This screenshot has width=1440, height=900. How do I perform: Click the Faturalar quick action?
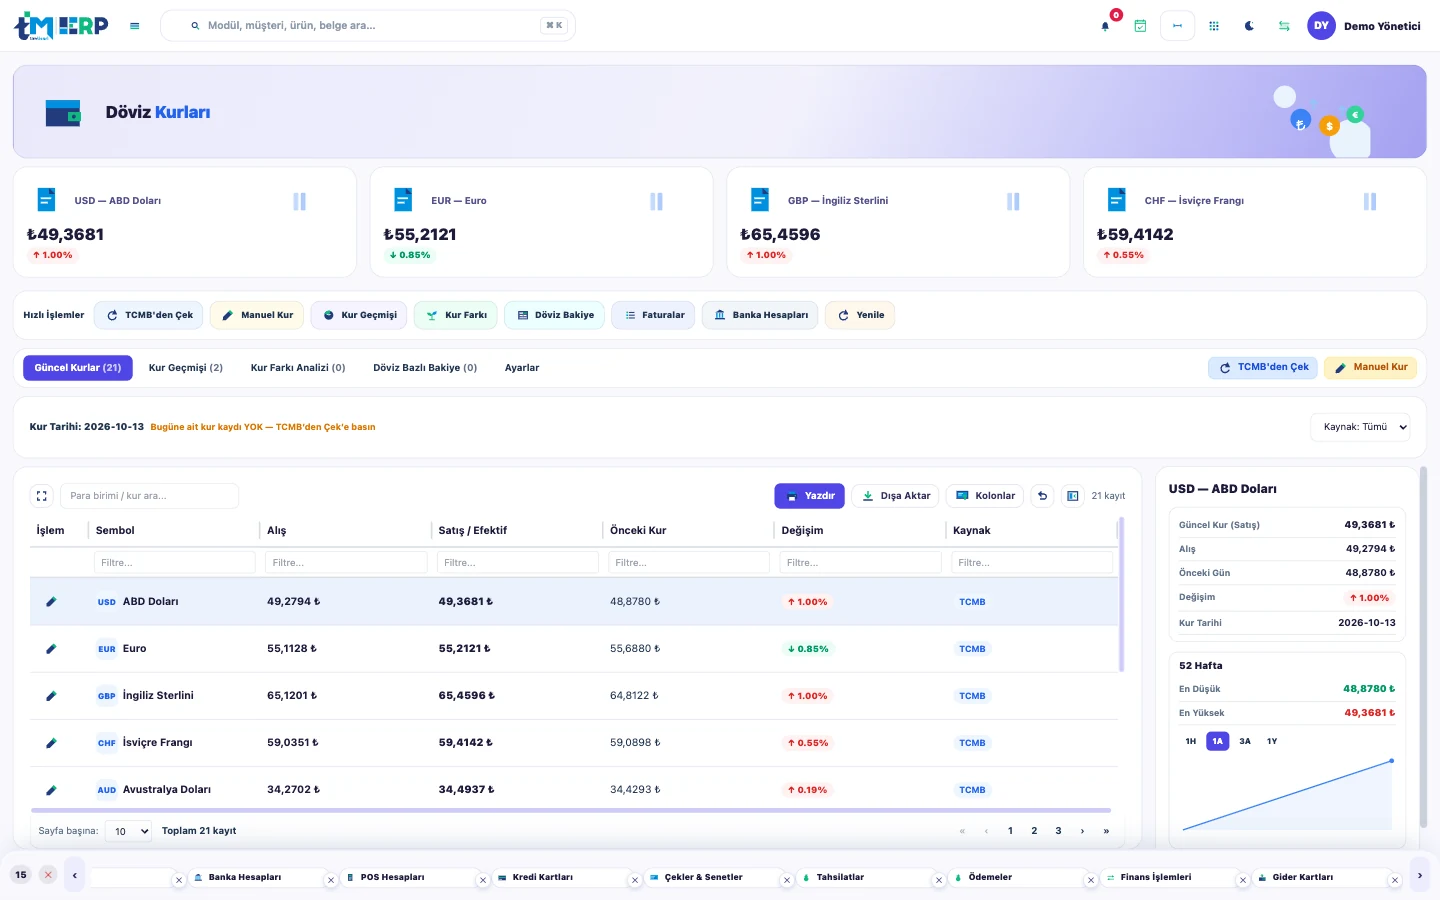(x=654, y=315)
